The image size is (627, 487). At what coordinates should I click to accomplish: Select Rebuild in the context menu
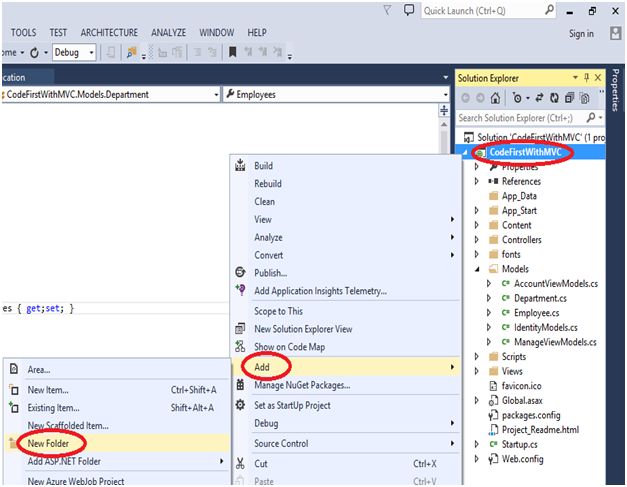tap(346, 184)
